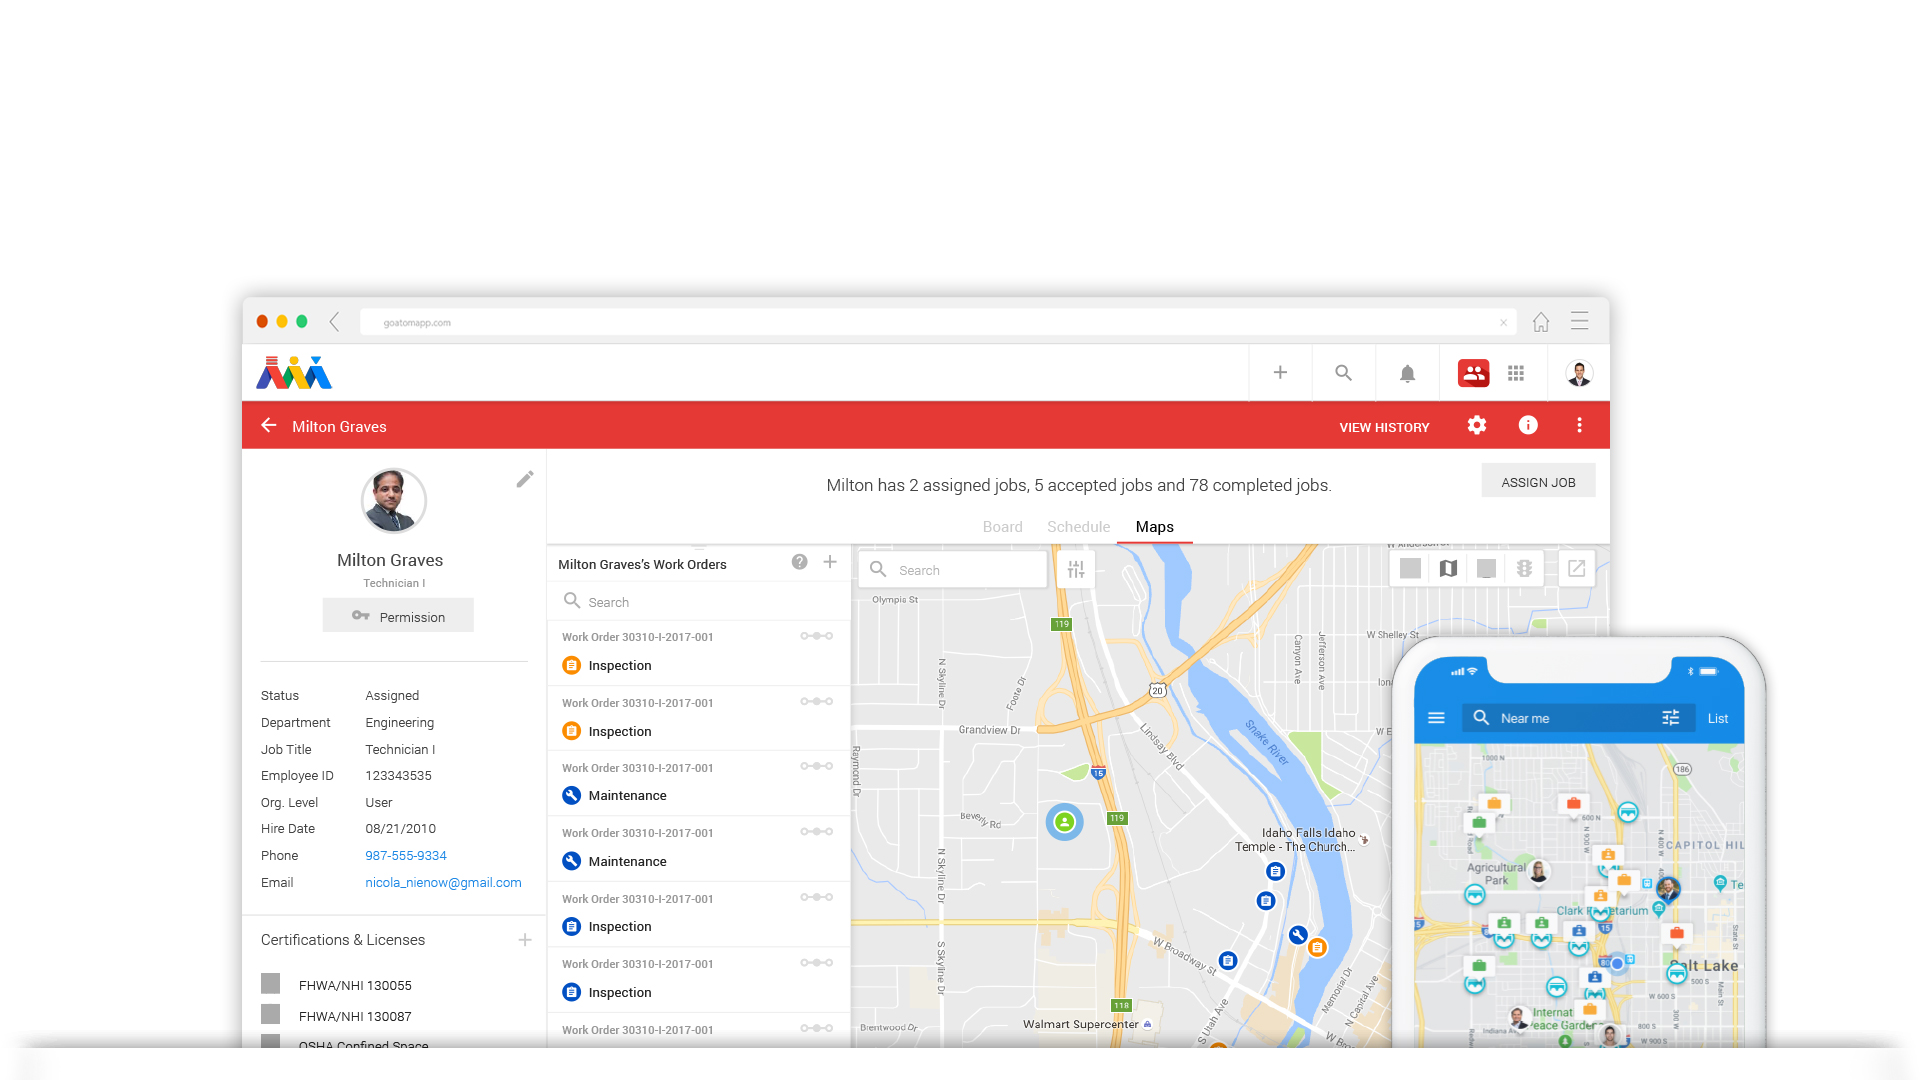Open the user avatar in top bar

(x=1579, y=373)
